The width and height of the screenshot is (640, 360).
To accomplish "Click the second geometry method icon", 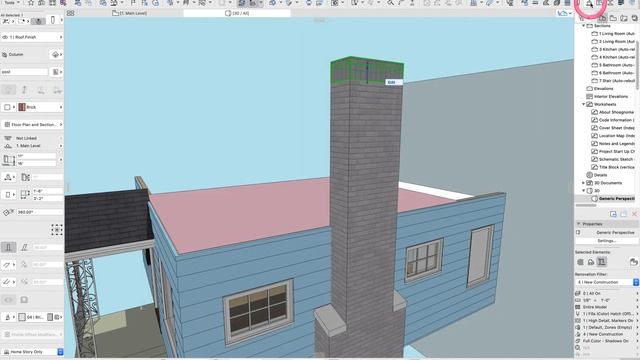I will point(24,90).
